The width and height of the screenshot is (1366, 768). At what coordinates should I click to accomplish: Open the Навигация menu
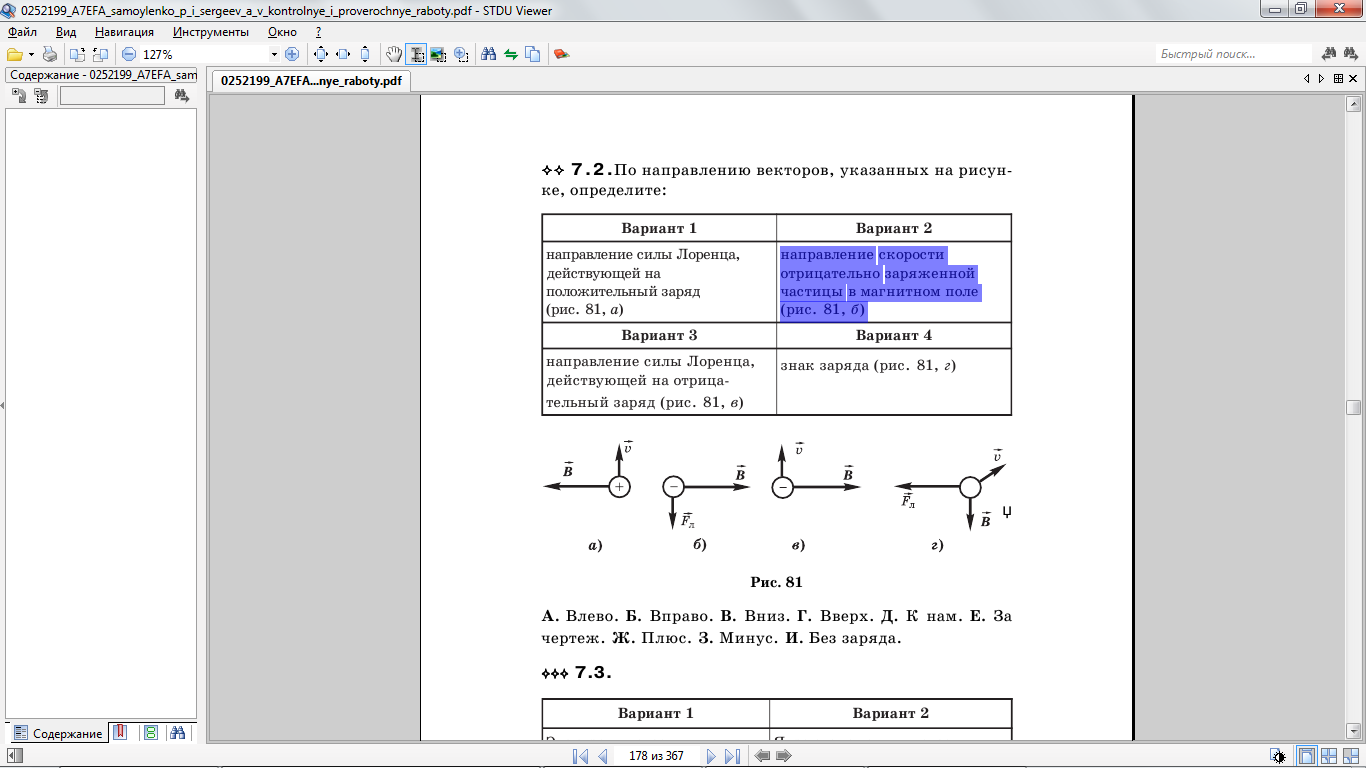[x=124, y=32]
